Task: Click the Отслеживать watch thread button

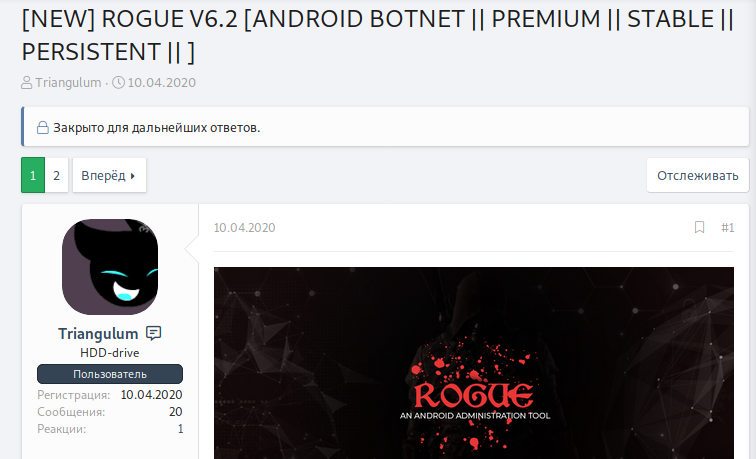Action: 698,175
